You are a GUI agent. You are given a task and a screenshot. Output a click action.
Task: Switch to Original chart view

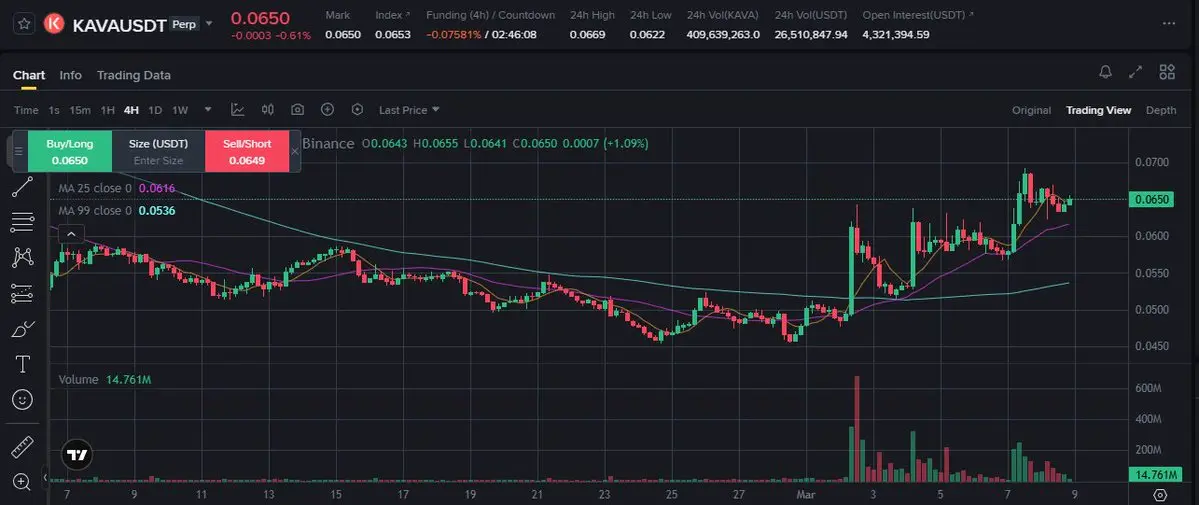point(1032,110)
